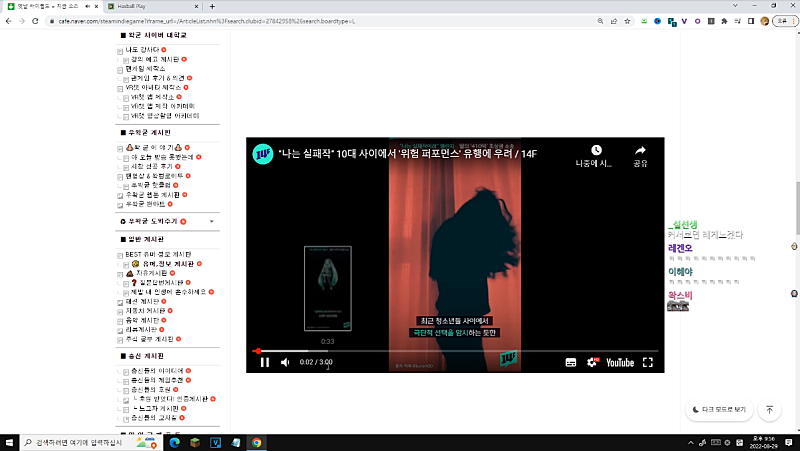The height and width of the screenshot is (451, 800).
Task: Open the 음악 게시판 board
Action: click(x=142, y=320)
